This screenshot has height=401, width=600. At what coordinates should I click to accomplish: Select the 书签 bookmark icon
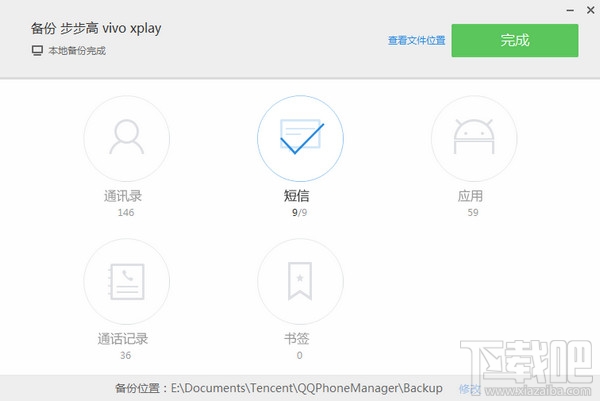[300, 282]
